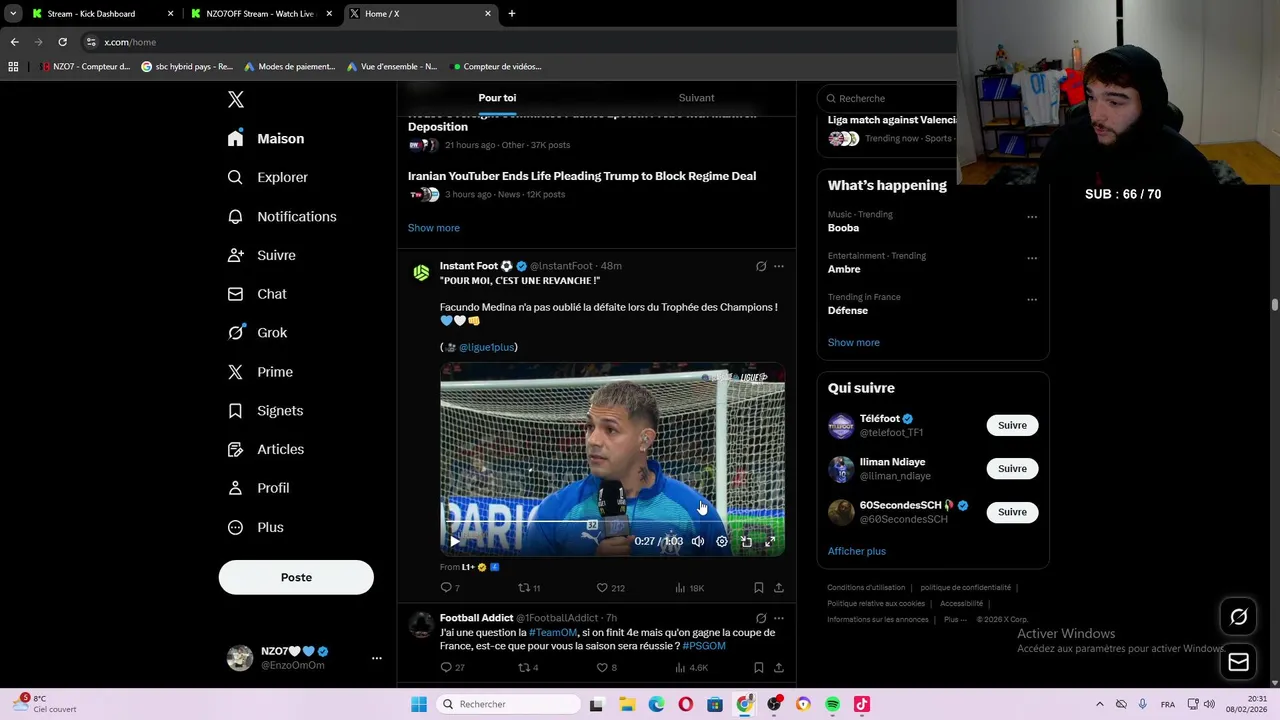The width and height of the screenshot is (1280, 720).
Task: Open Chat in the sidebar
Action: [x=257, y=294]
